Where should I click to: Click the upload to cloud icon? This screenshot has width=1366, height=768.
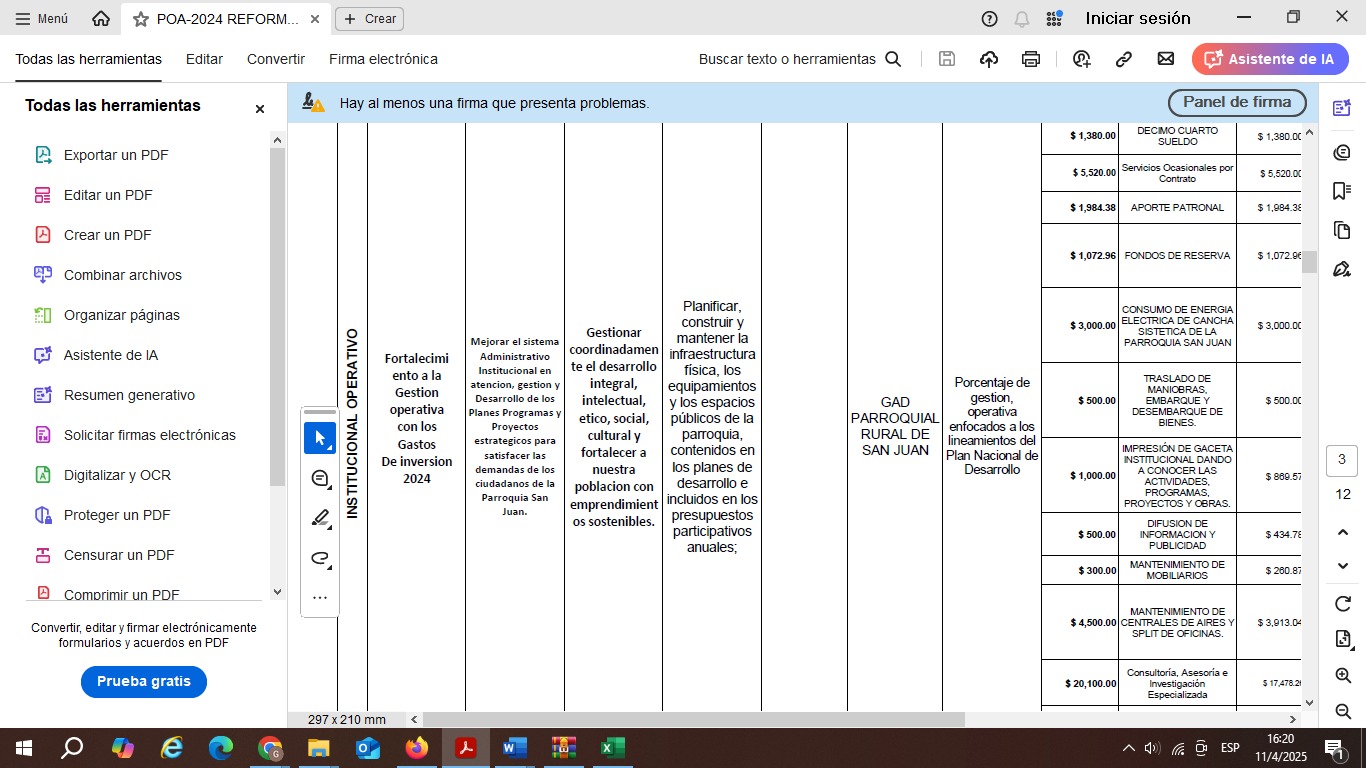[989, 59]
